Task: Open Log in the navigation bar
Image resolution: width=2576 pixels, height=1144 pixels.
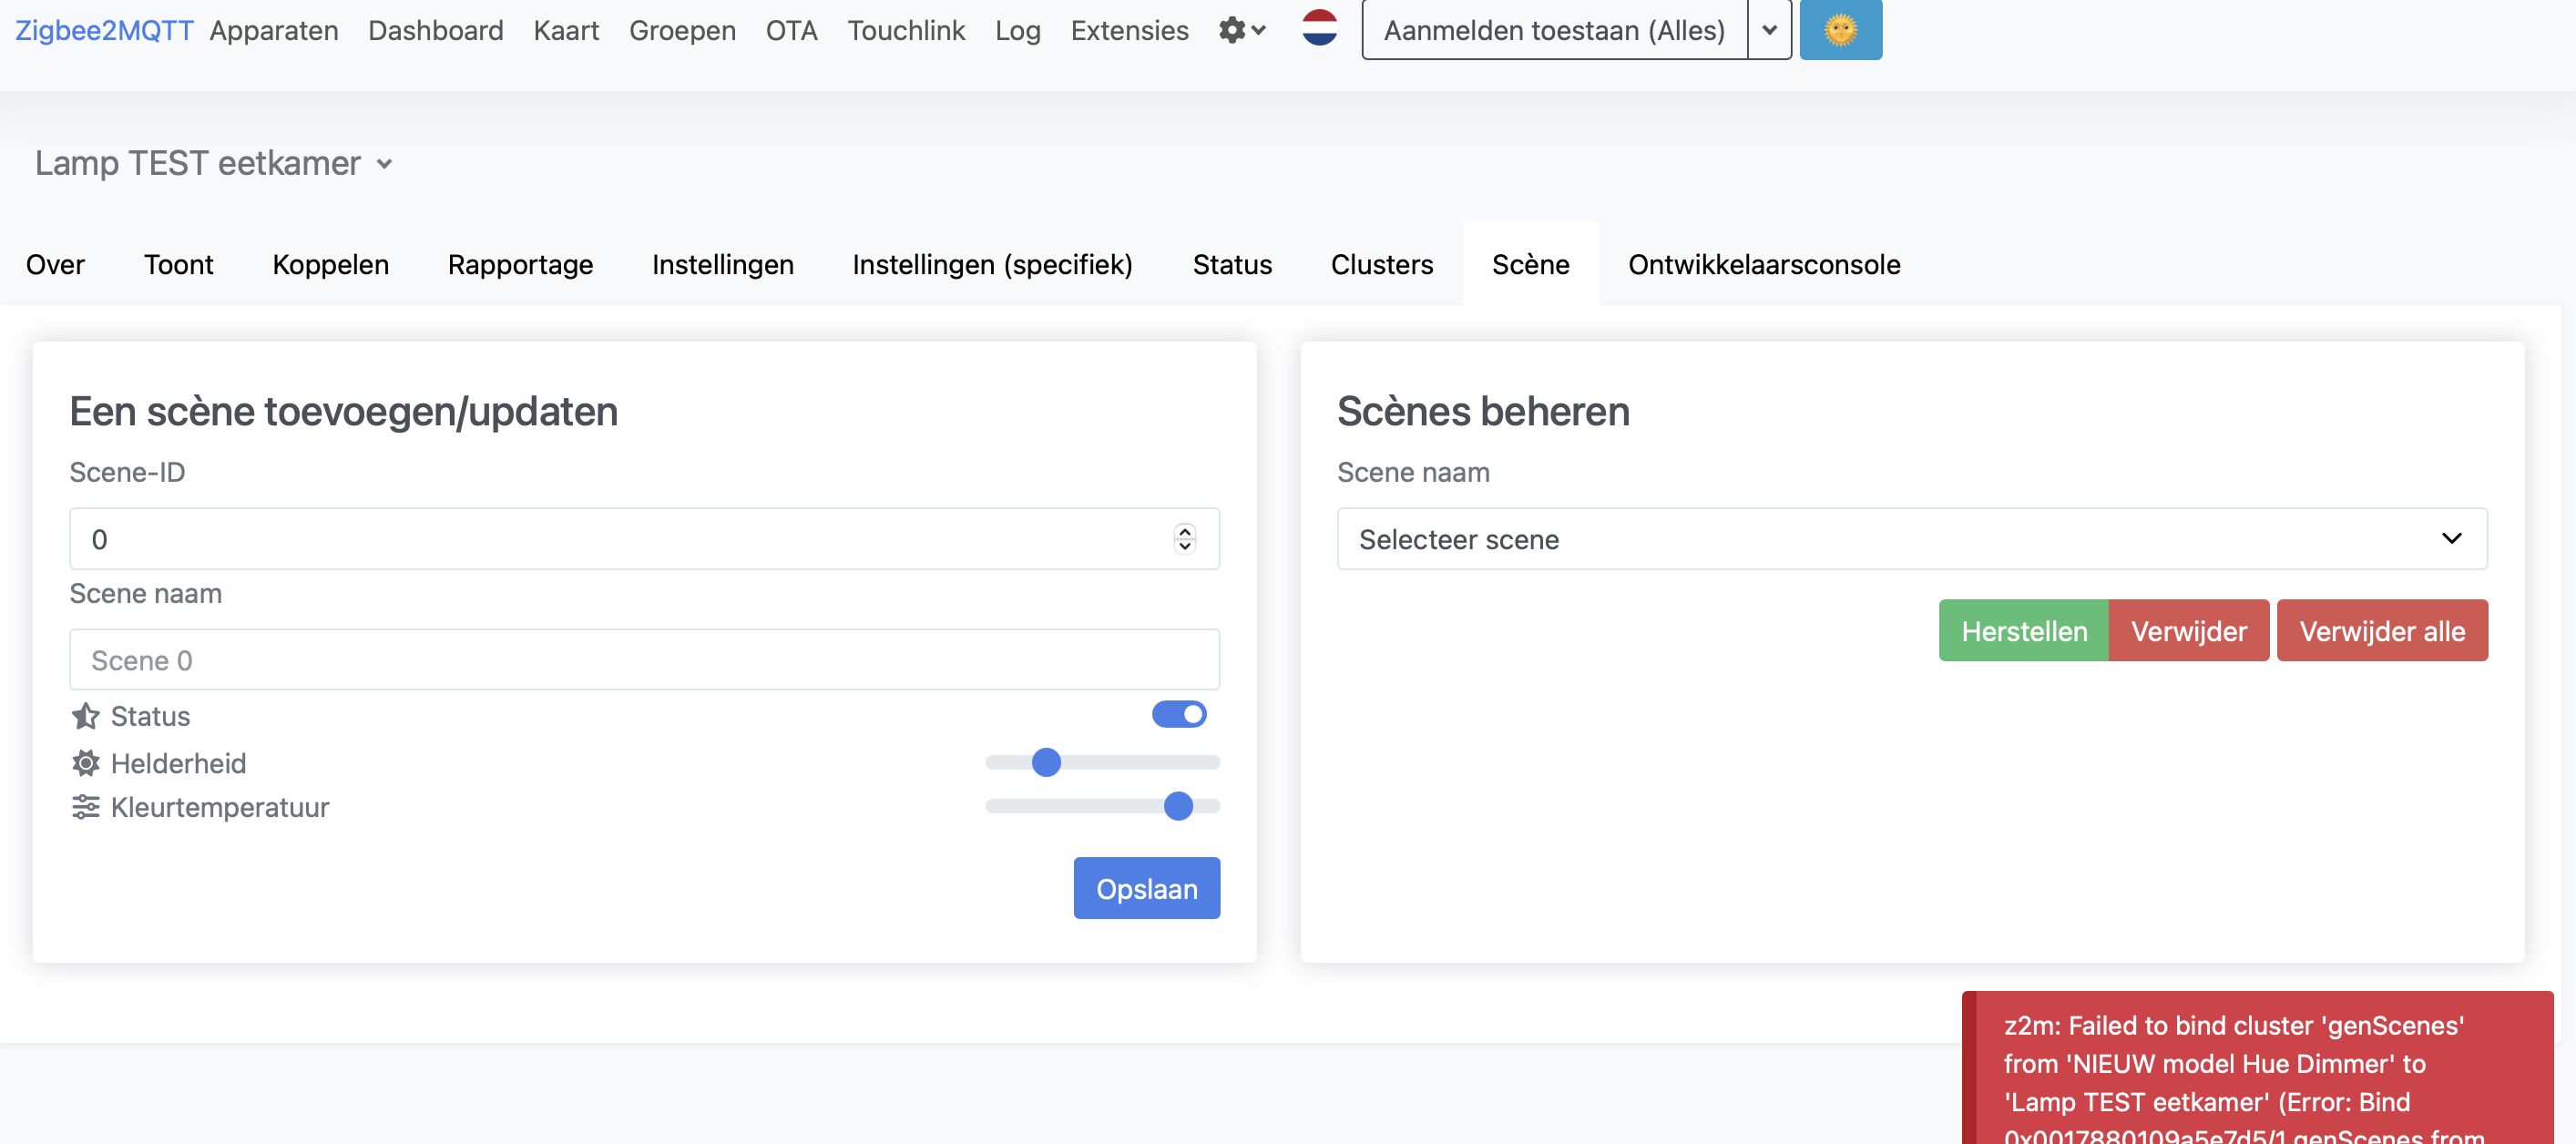Action: (1017, 30)
